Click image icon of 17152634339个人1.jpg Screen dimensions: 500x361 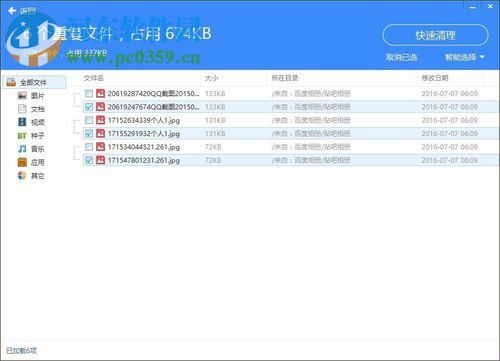tap(100, 120)
